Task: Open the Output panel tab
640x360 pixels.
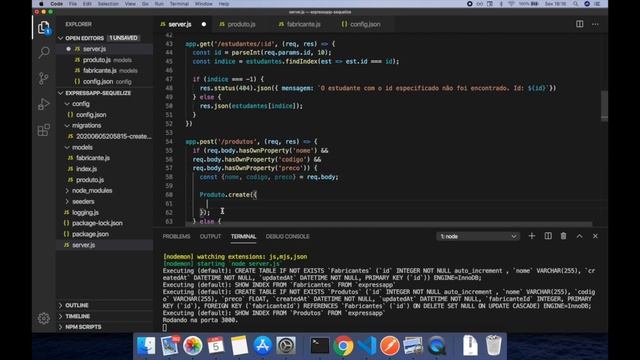Action: [x=210, y=236]
